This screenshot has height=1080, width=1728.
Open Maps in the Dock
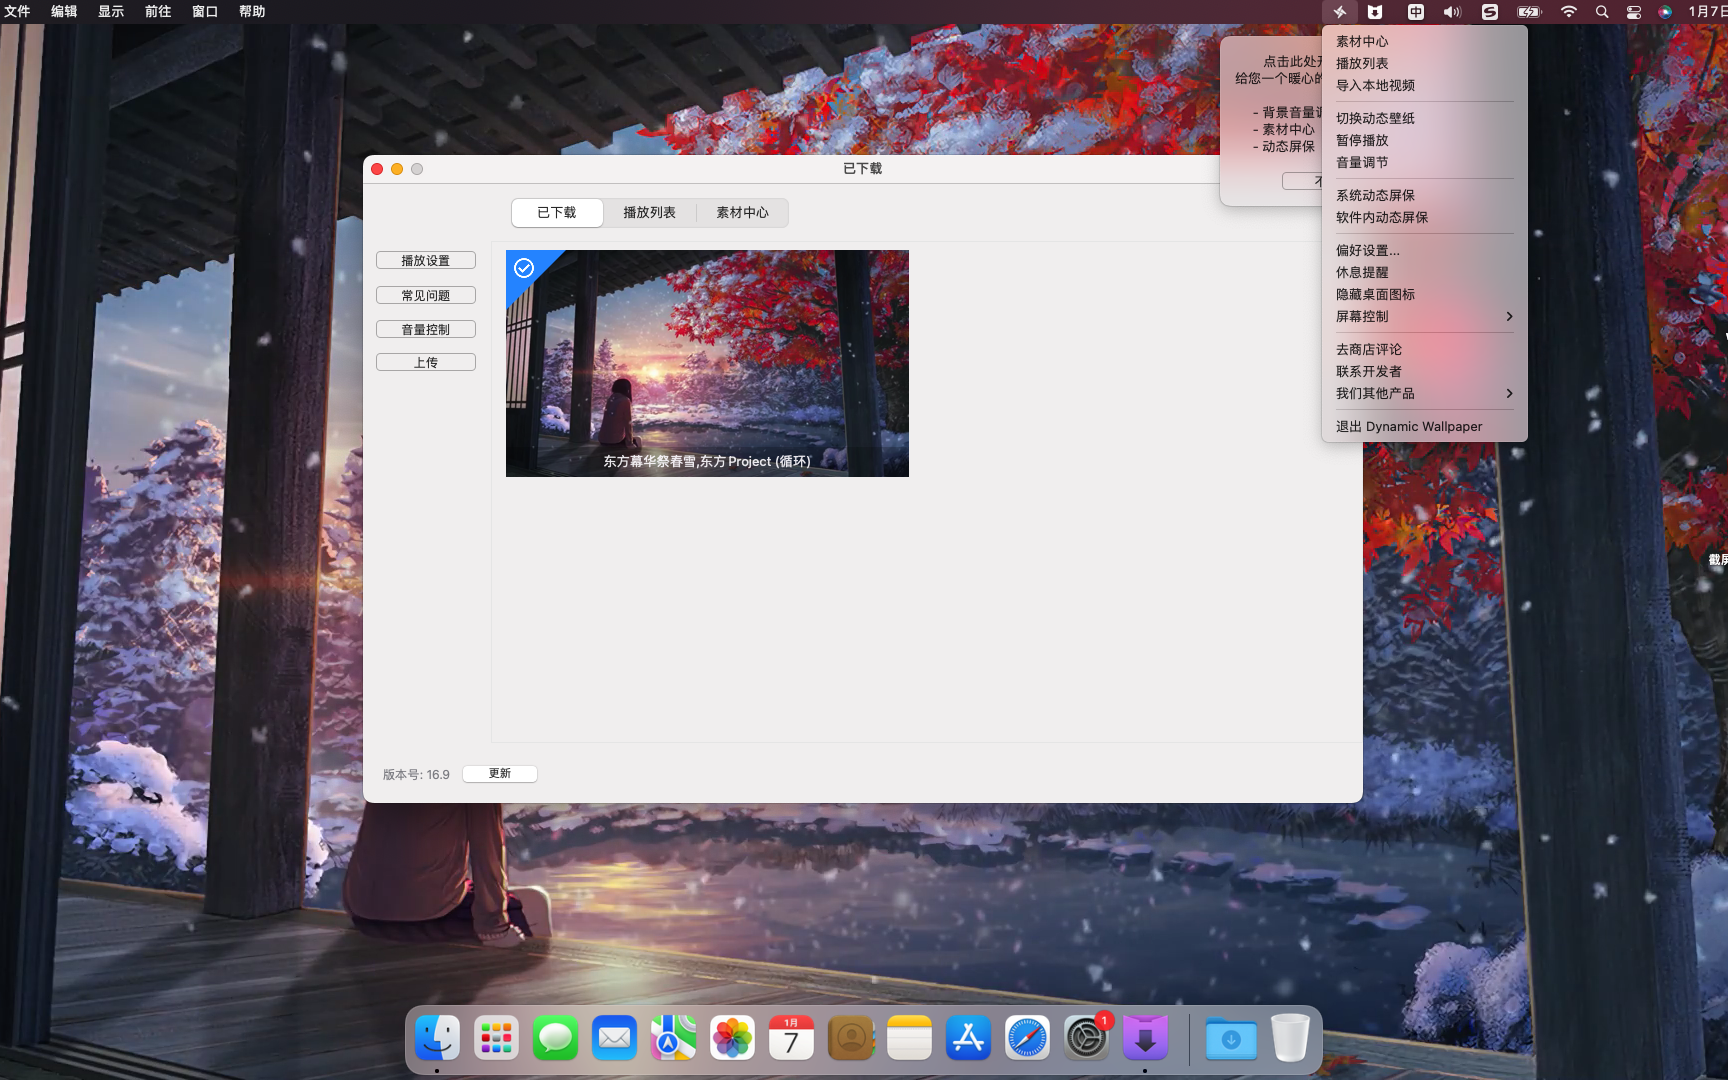pyautogui.click(x=674, y=1038)
